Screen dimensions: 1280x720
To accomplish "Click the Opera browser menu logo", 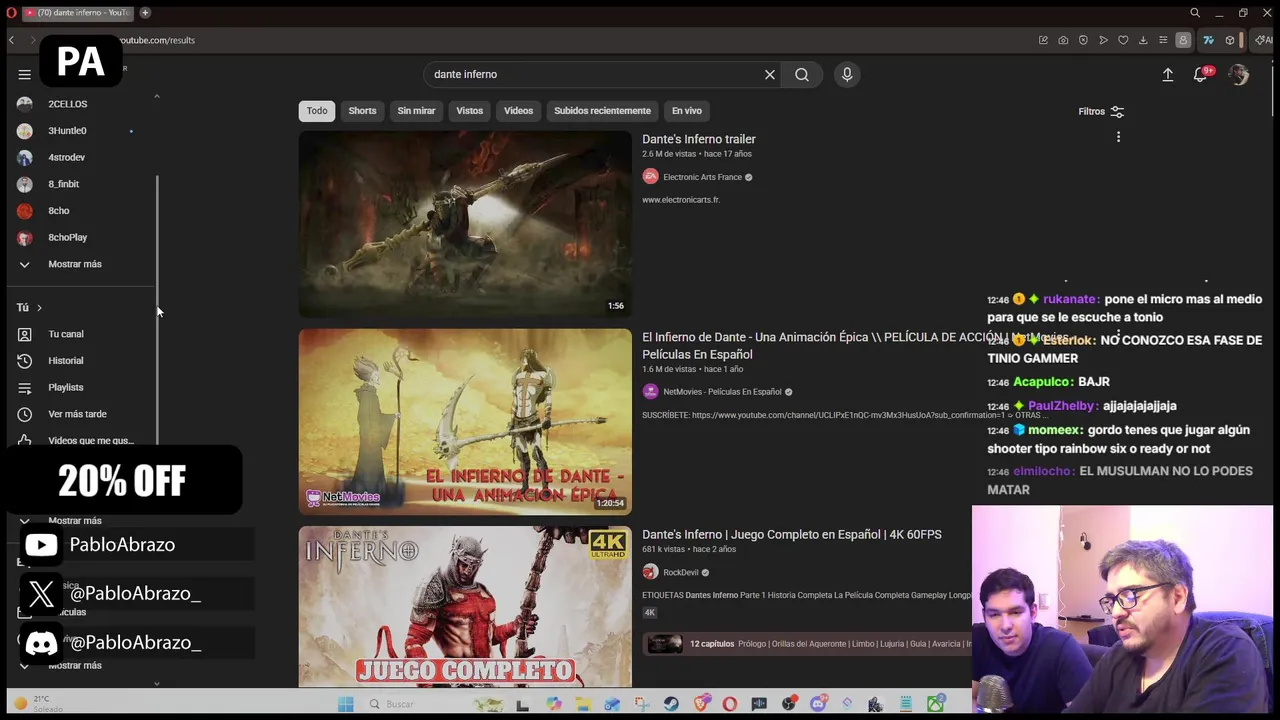I will tap(11, 13).
